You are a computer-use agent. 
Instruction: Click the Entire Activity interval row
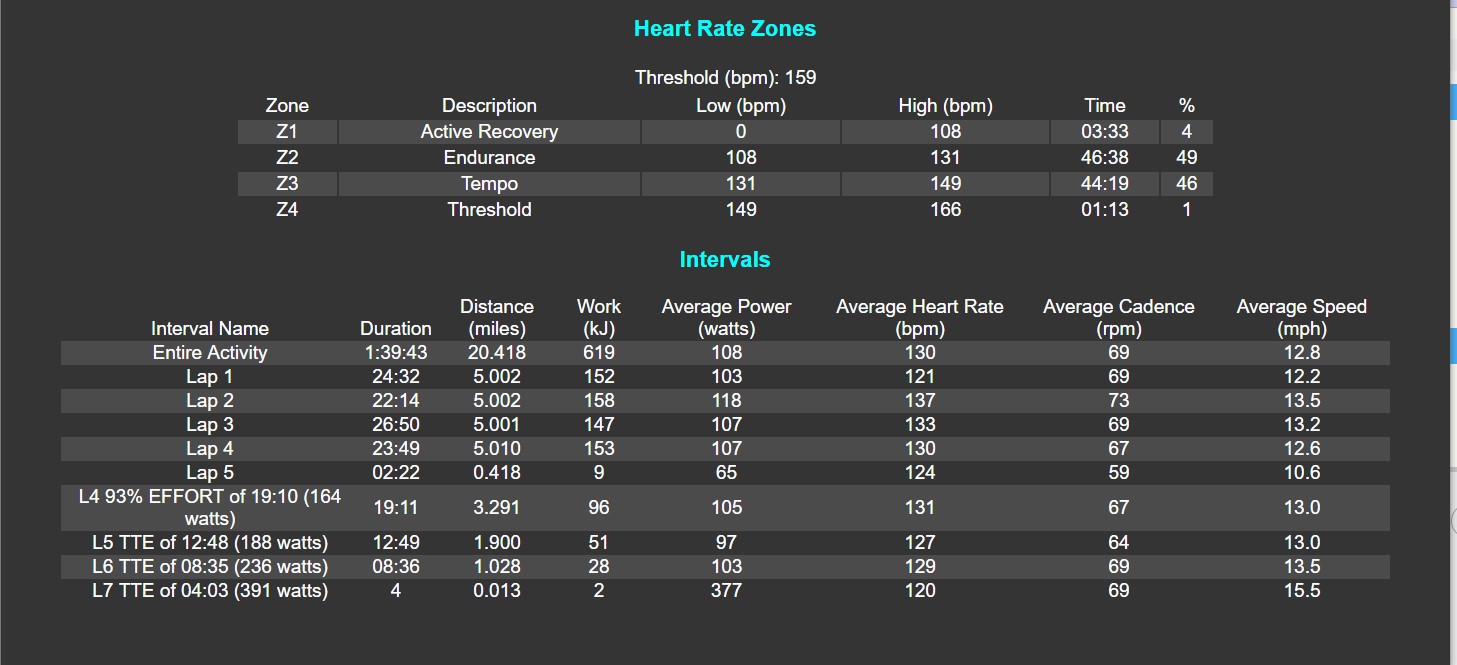coord(725,353)
